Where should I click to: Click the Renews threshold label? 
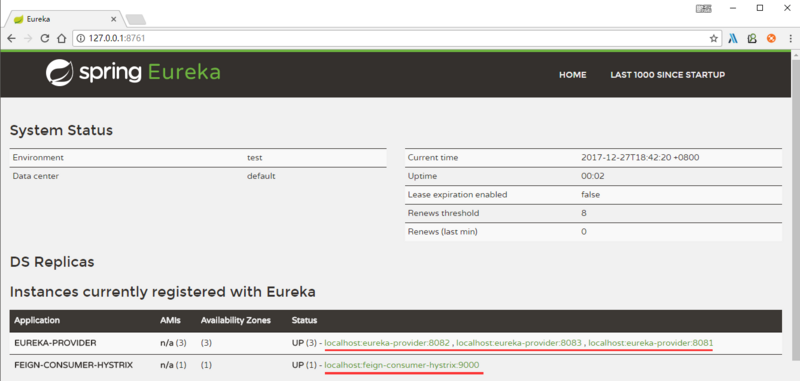tap(443, 213)
